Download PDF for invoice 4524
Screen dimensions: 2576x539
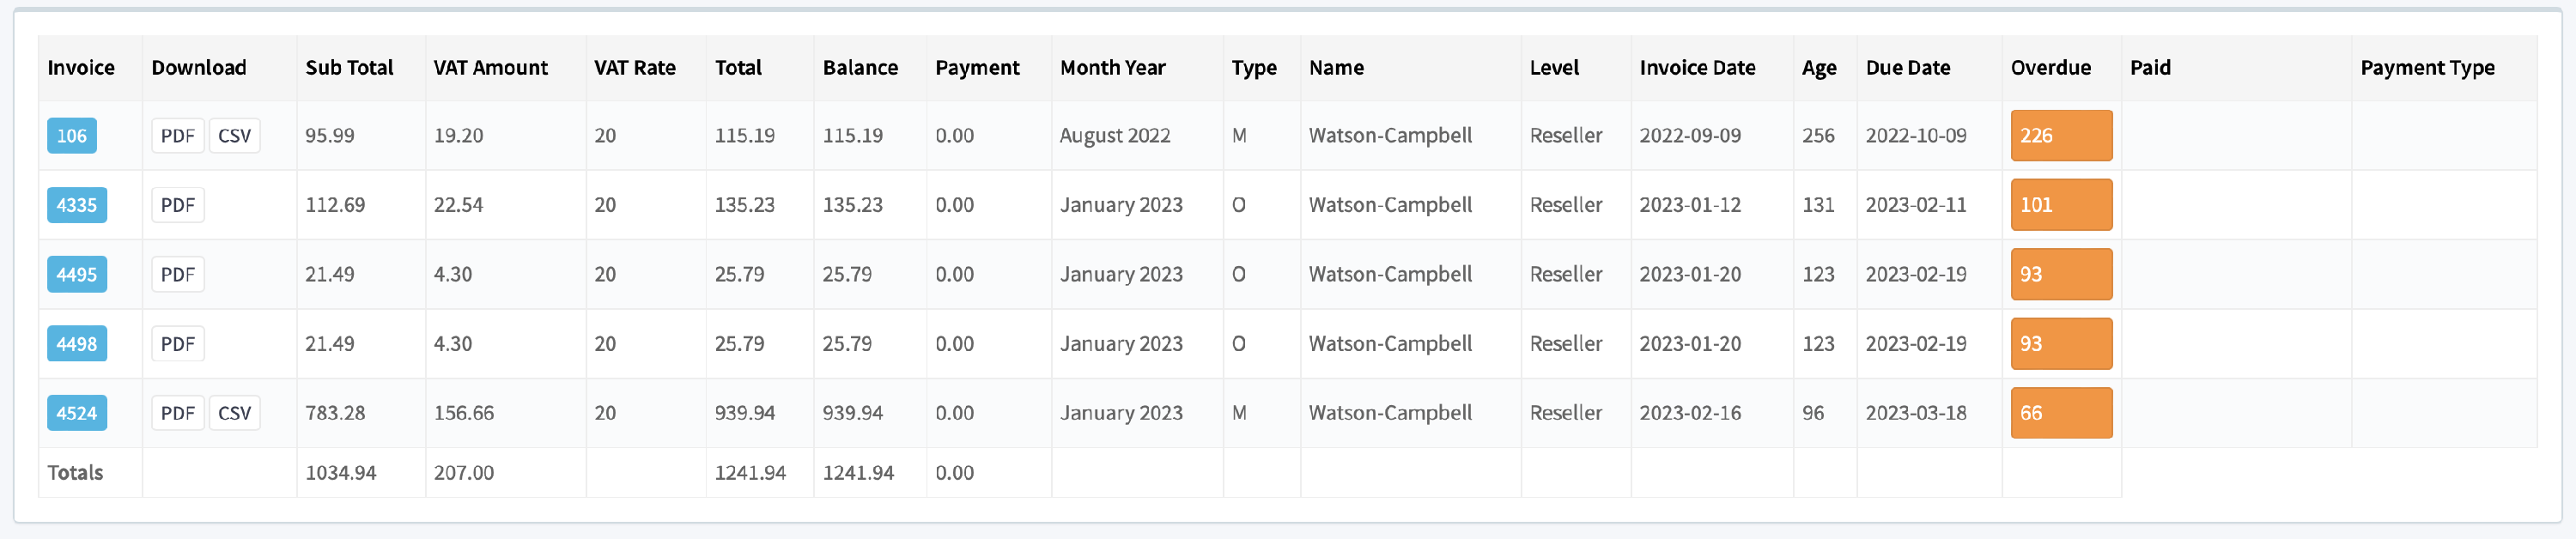point(178,413)
